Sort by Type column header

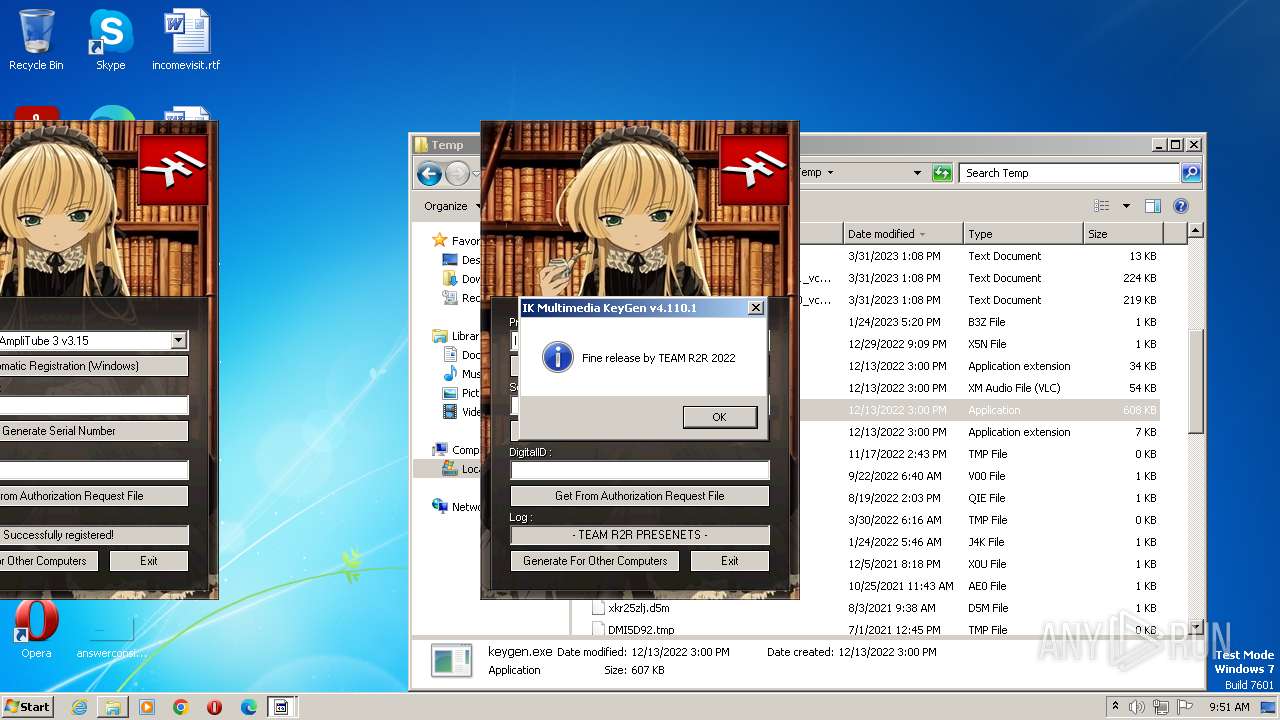point(1023,234)
